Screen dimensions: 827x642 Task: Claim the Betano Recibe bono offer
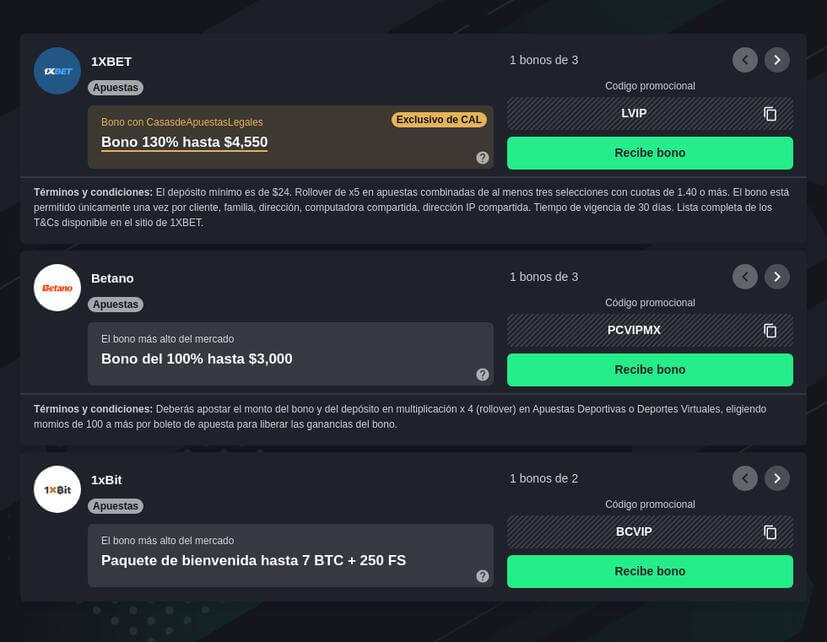(650, 369)
